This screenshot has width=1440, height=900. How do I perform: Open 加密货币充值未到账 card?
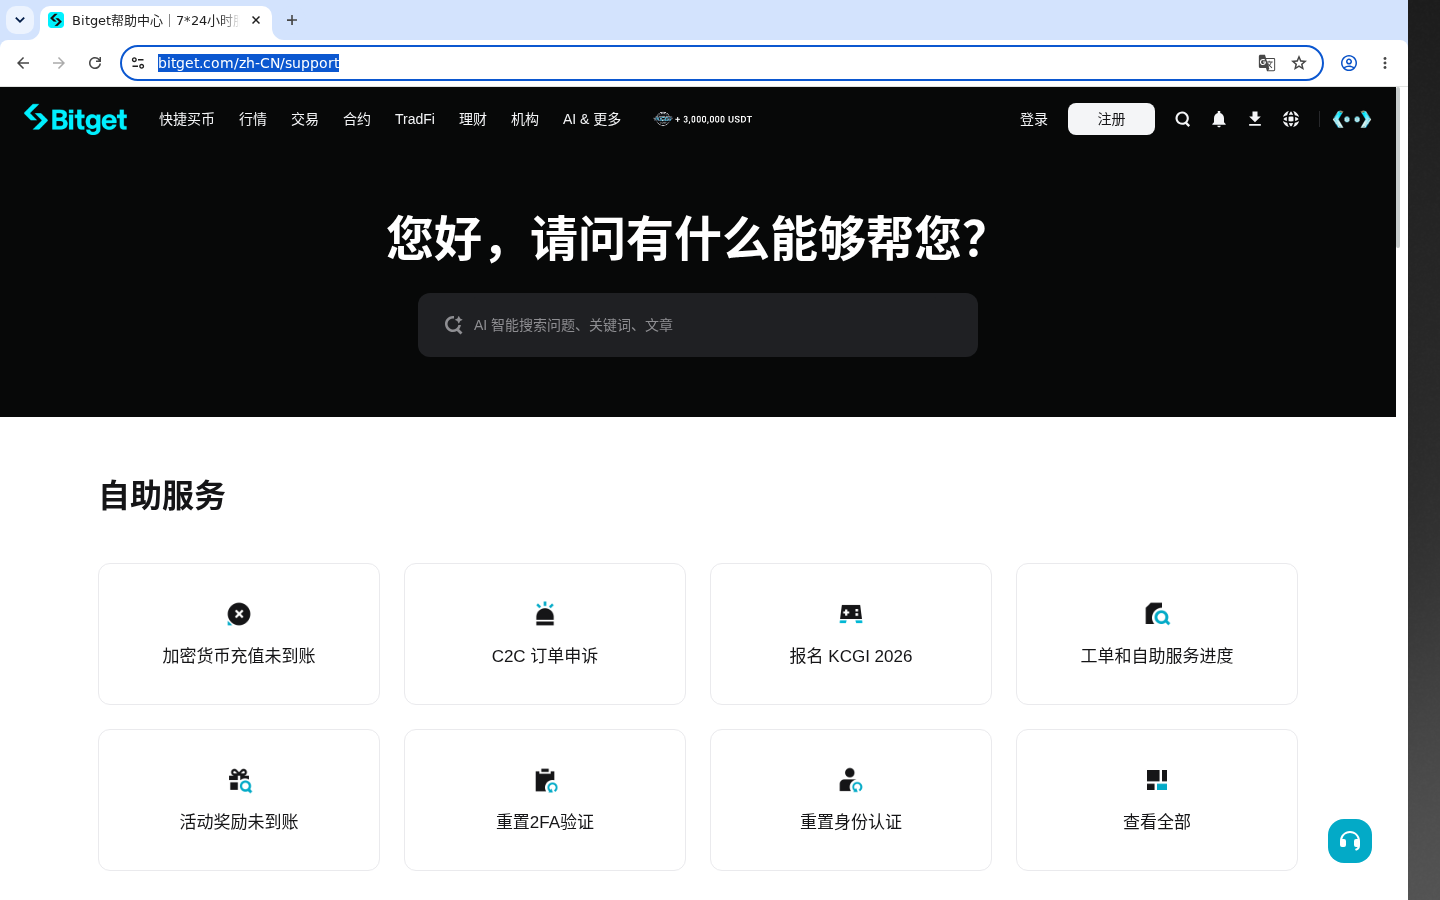tap(239, 634)
